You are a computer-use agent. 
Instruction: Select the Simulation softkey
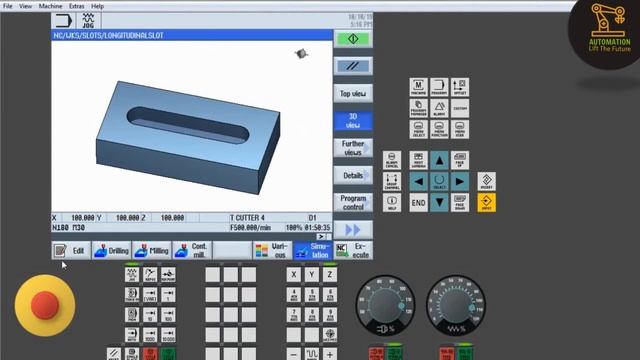[313, 251]
